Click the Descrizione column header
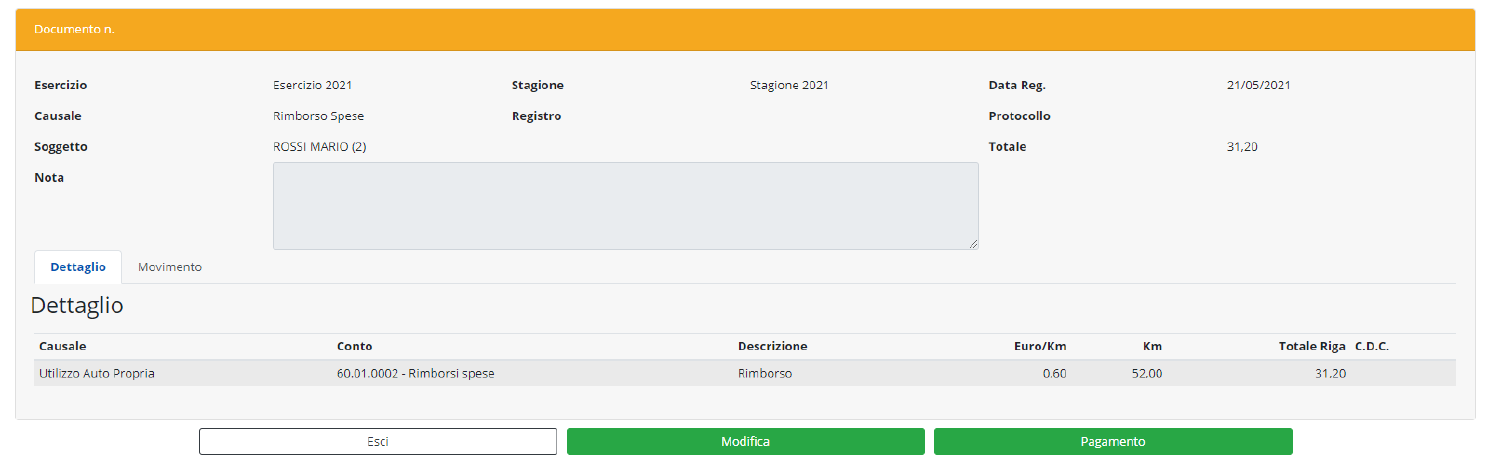 point(772,346)
